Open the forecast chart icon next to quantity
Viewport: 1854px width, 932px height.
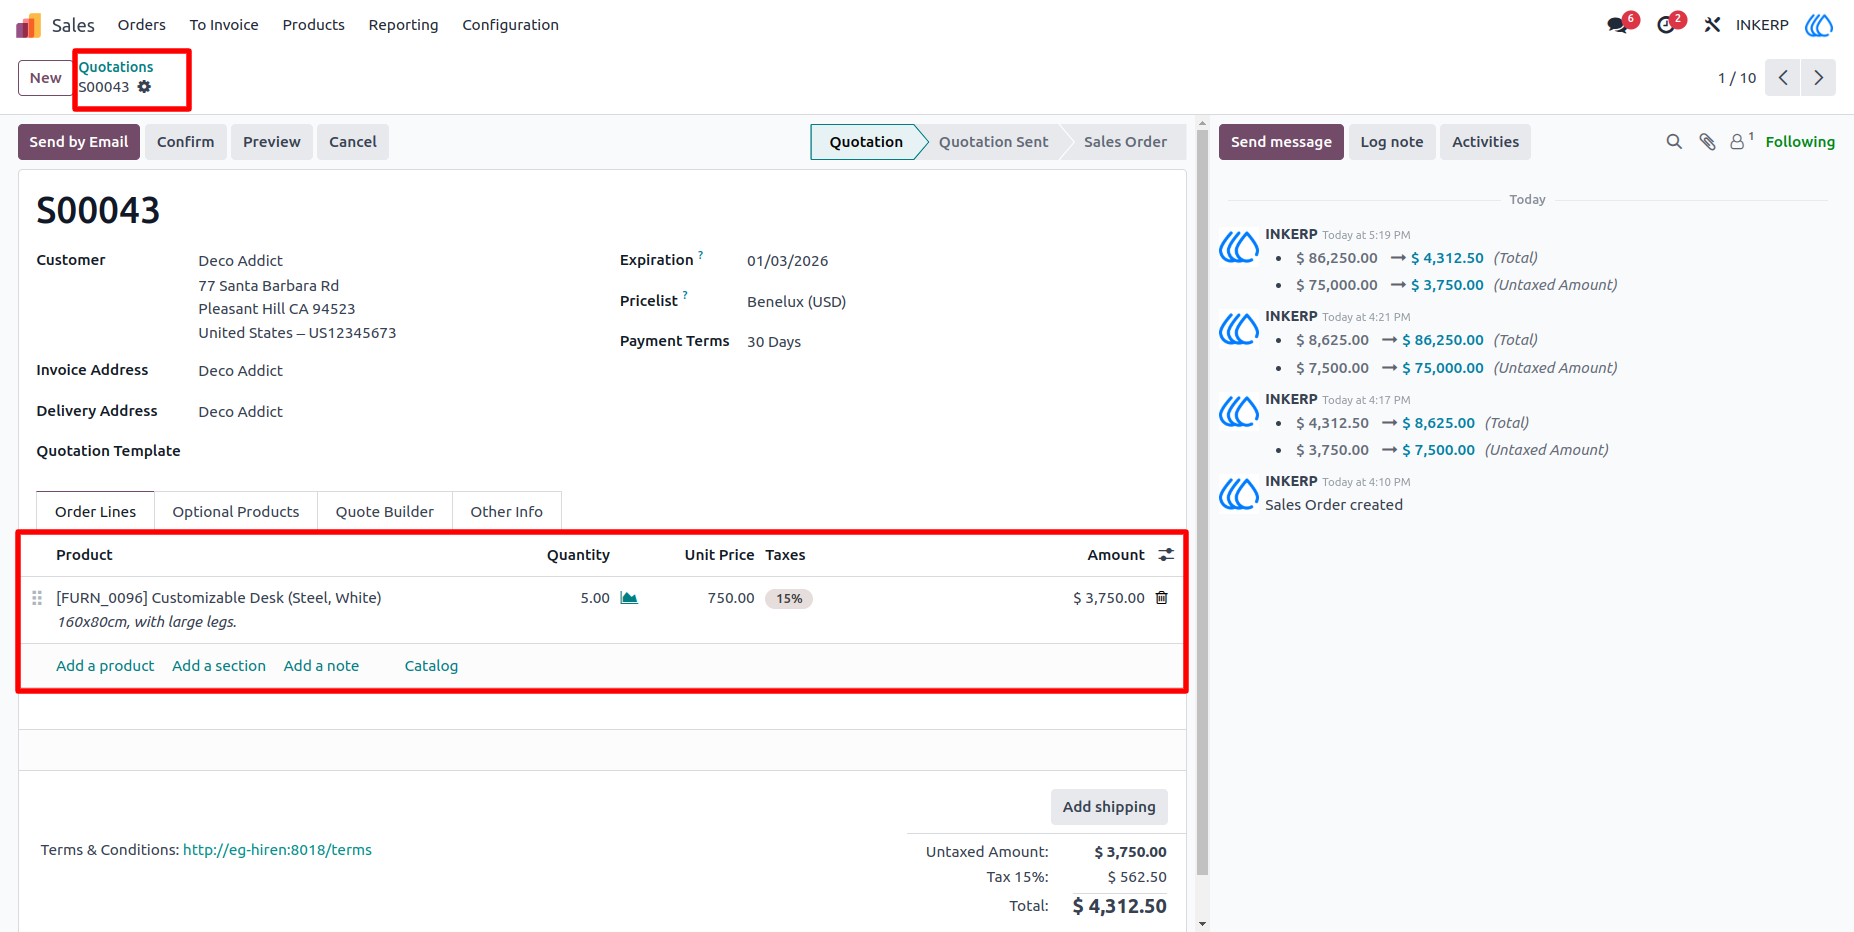tap(629, 598)
